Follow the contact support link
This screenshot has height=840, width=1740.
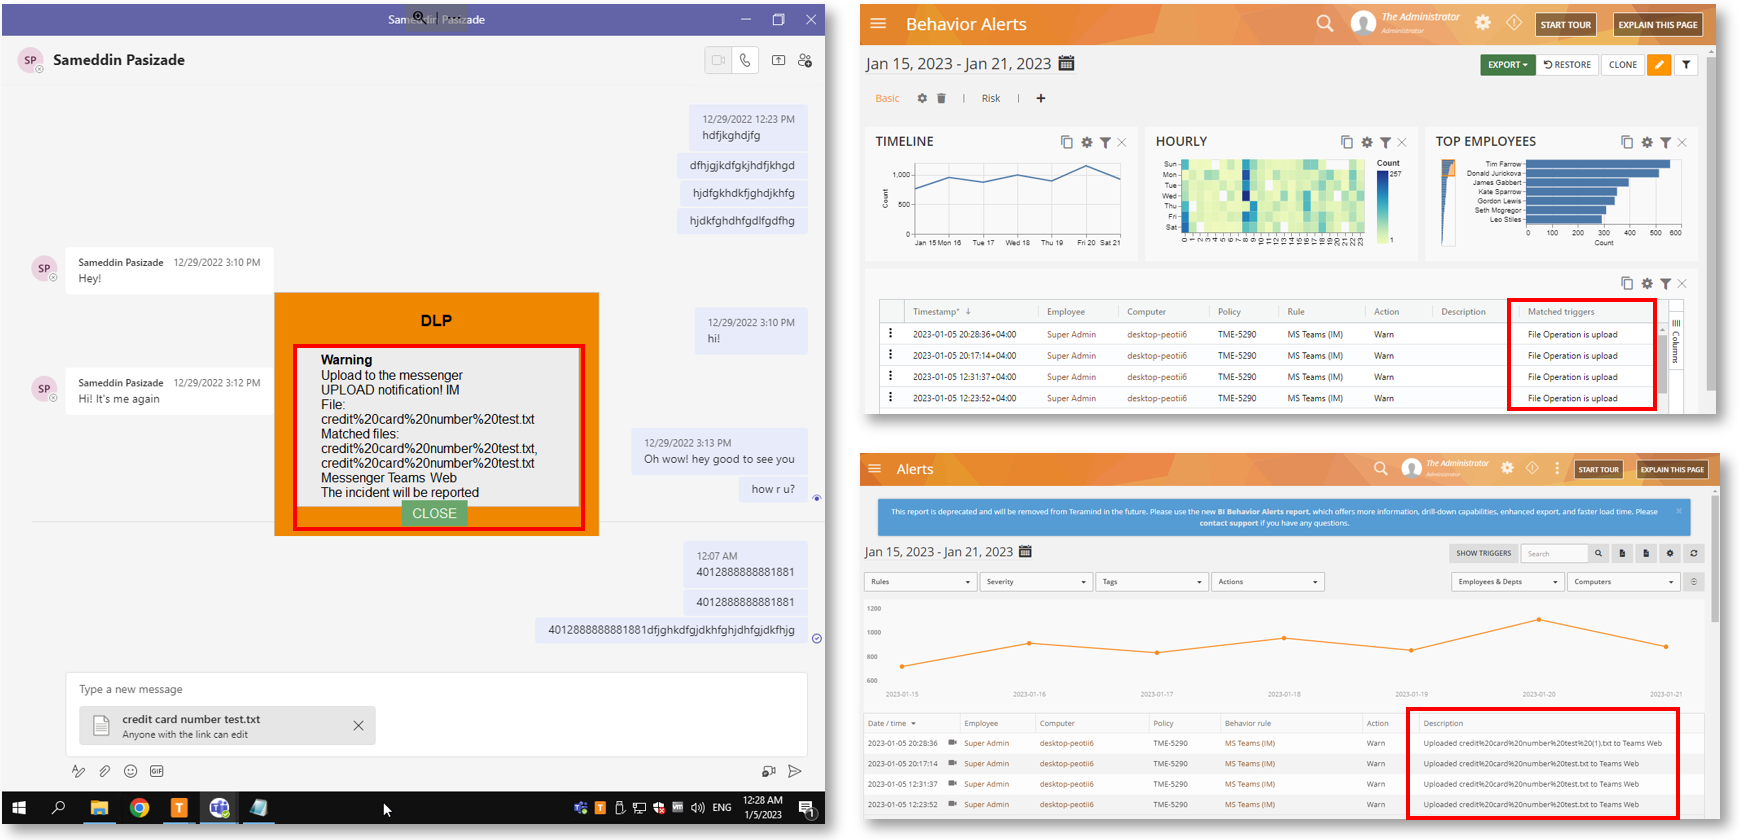[x=1228, y=523]
